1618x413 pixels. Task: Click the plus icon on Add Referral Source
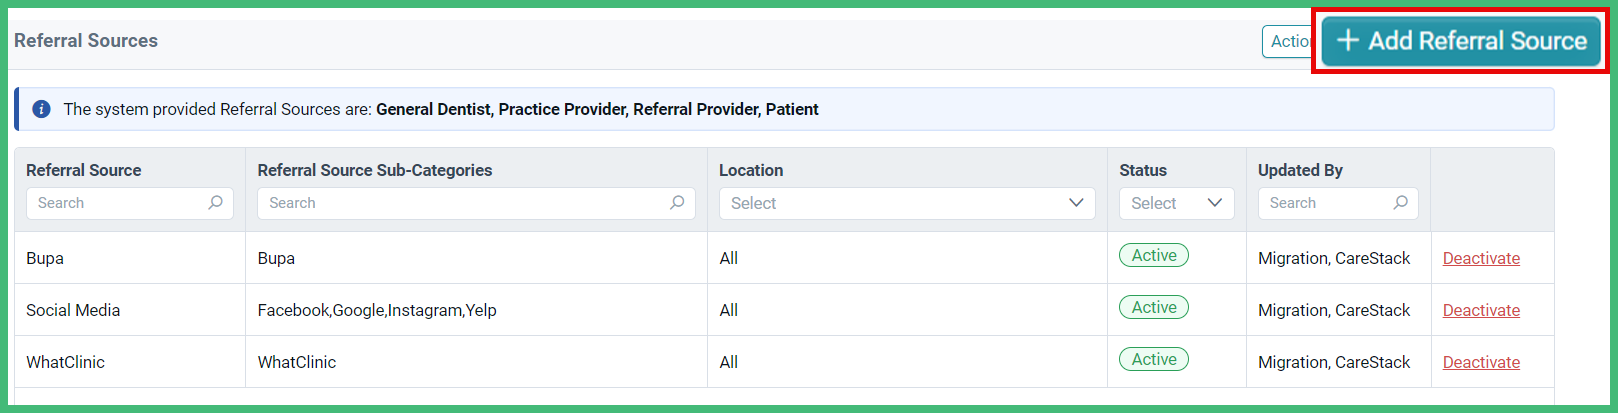coord(1348,40)
